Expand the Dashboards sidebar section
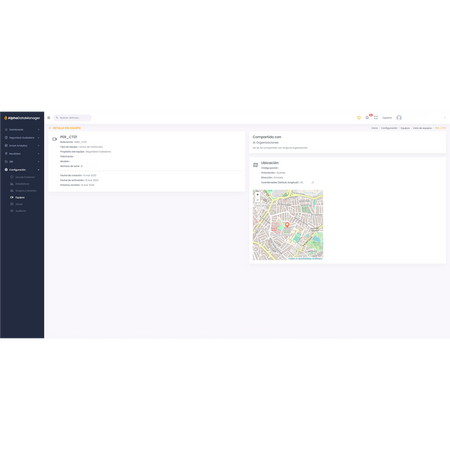The image size is (450, 450). tap(22, 130)
